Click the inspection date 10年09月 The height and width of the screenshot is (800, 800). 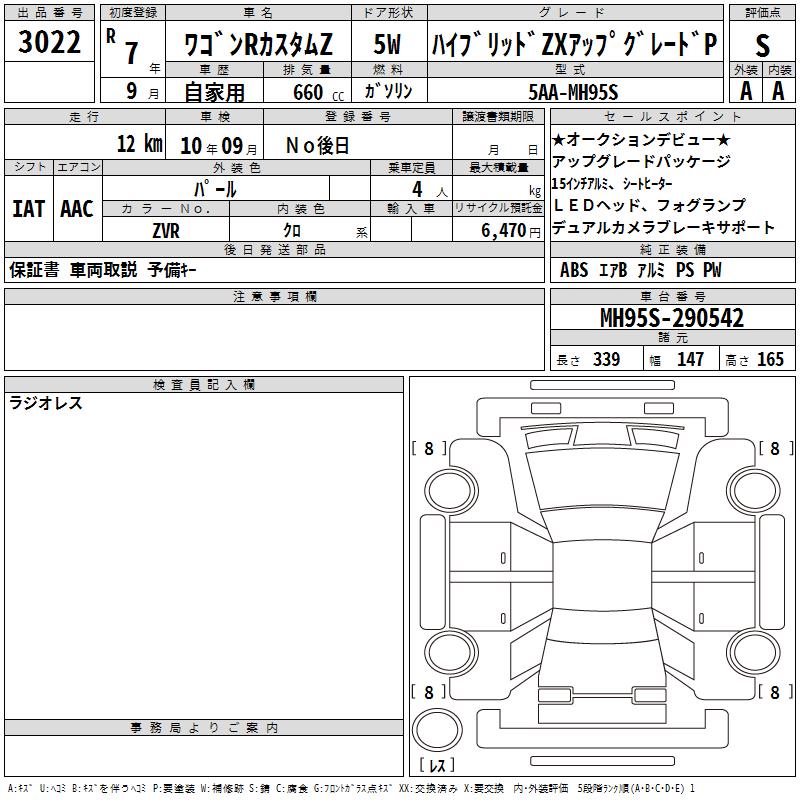tap(219, 146)
